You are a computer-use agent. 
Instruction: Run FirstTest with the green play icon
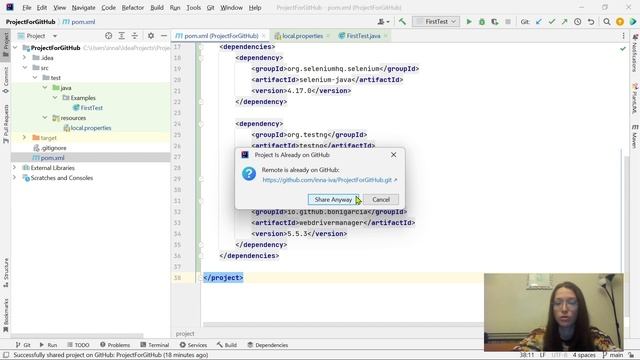469,22
